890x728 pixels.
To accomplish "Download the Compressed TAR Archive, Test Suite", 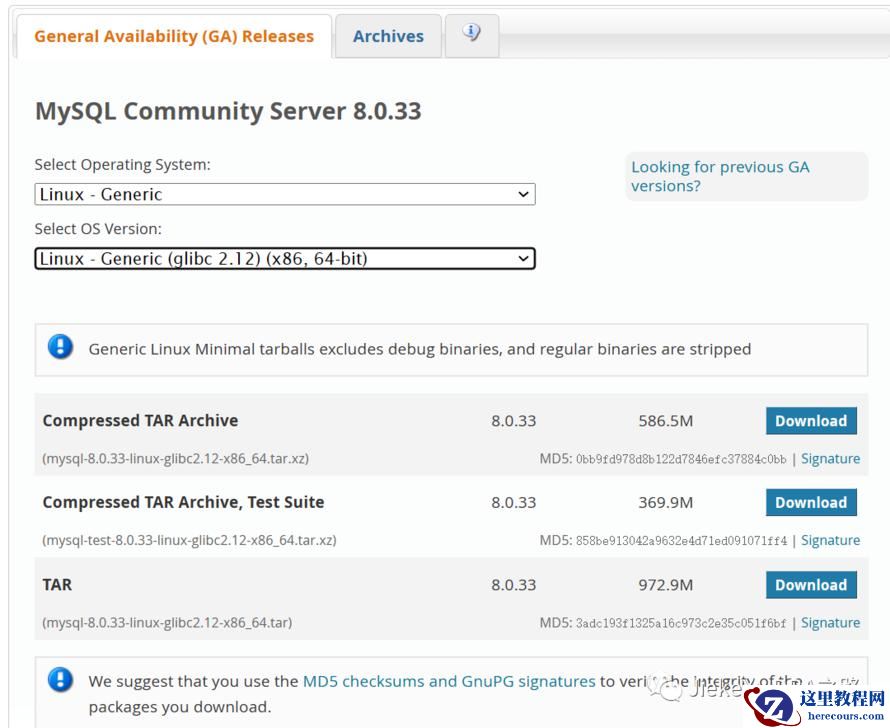I will tap(811, 503).
